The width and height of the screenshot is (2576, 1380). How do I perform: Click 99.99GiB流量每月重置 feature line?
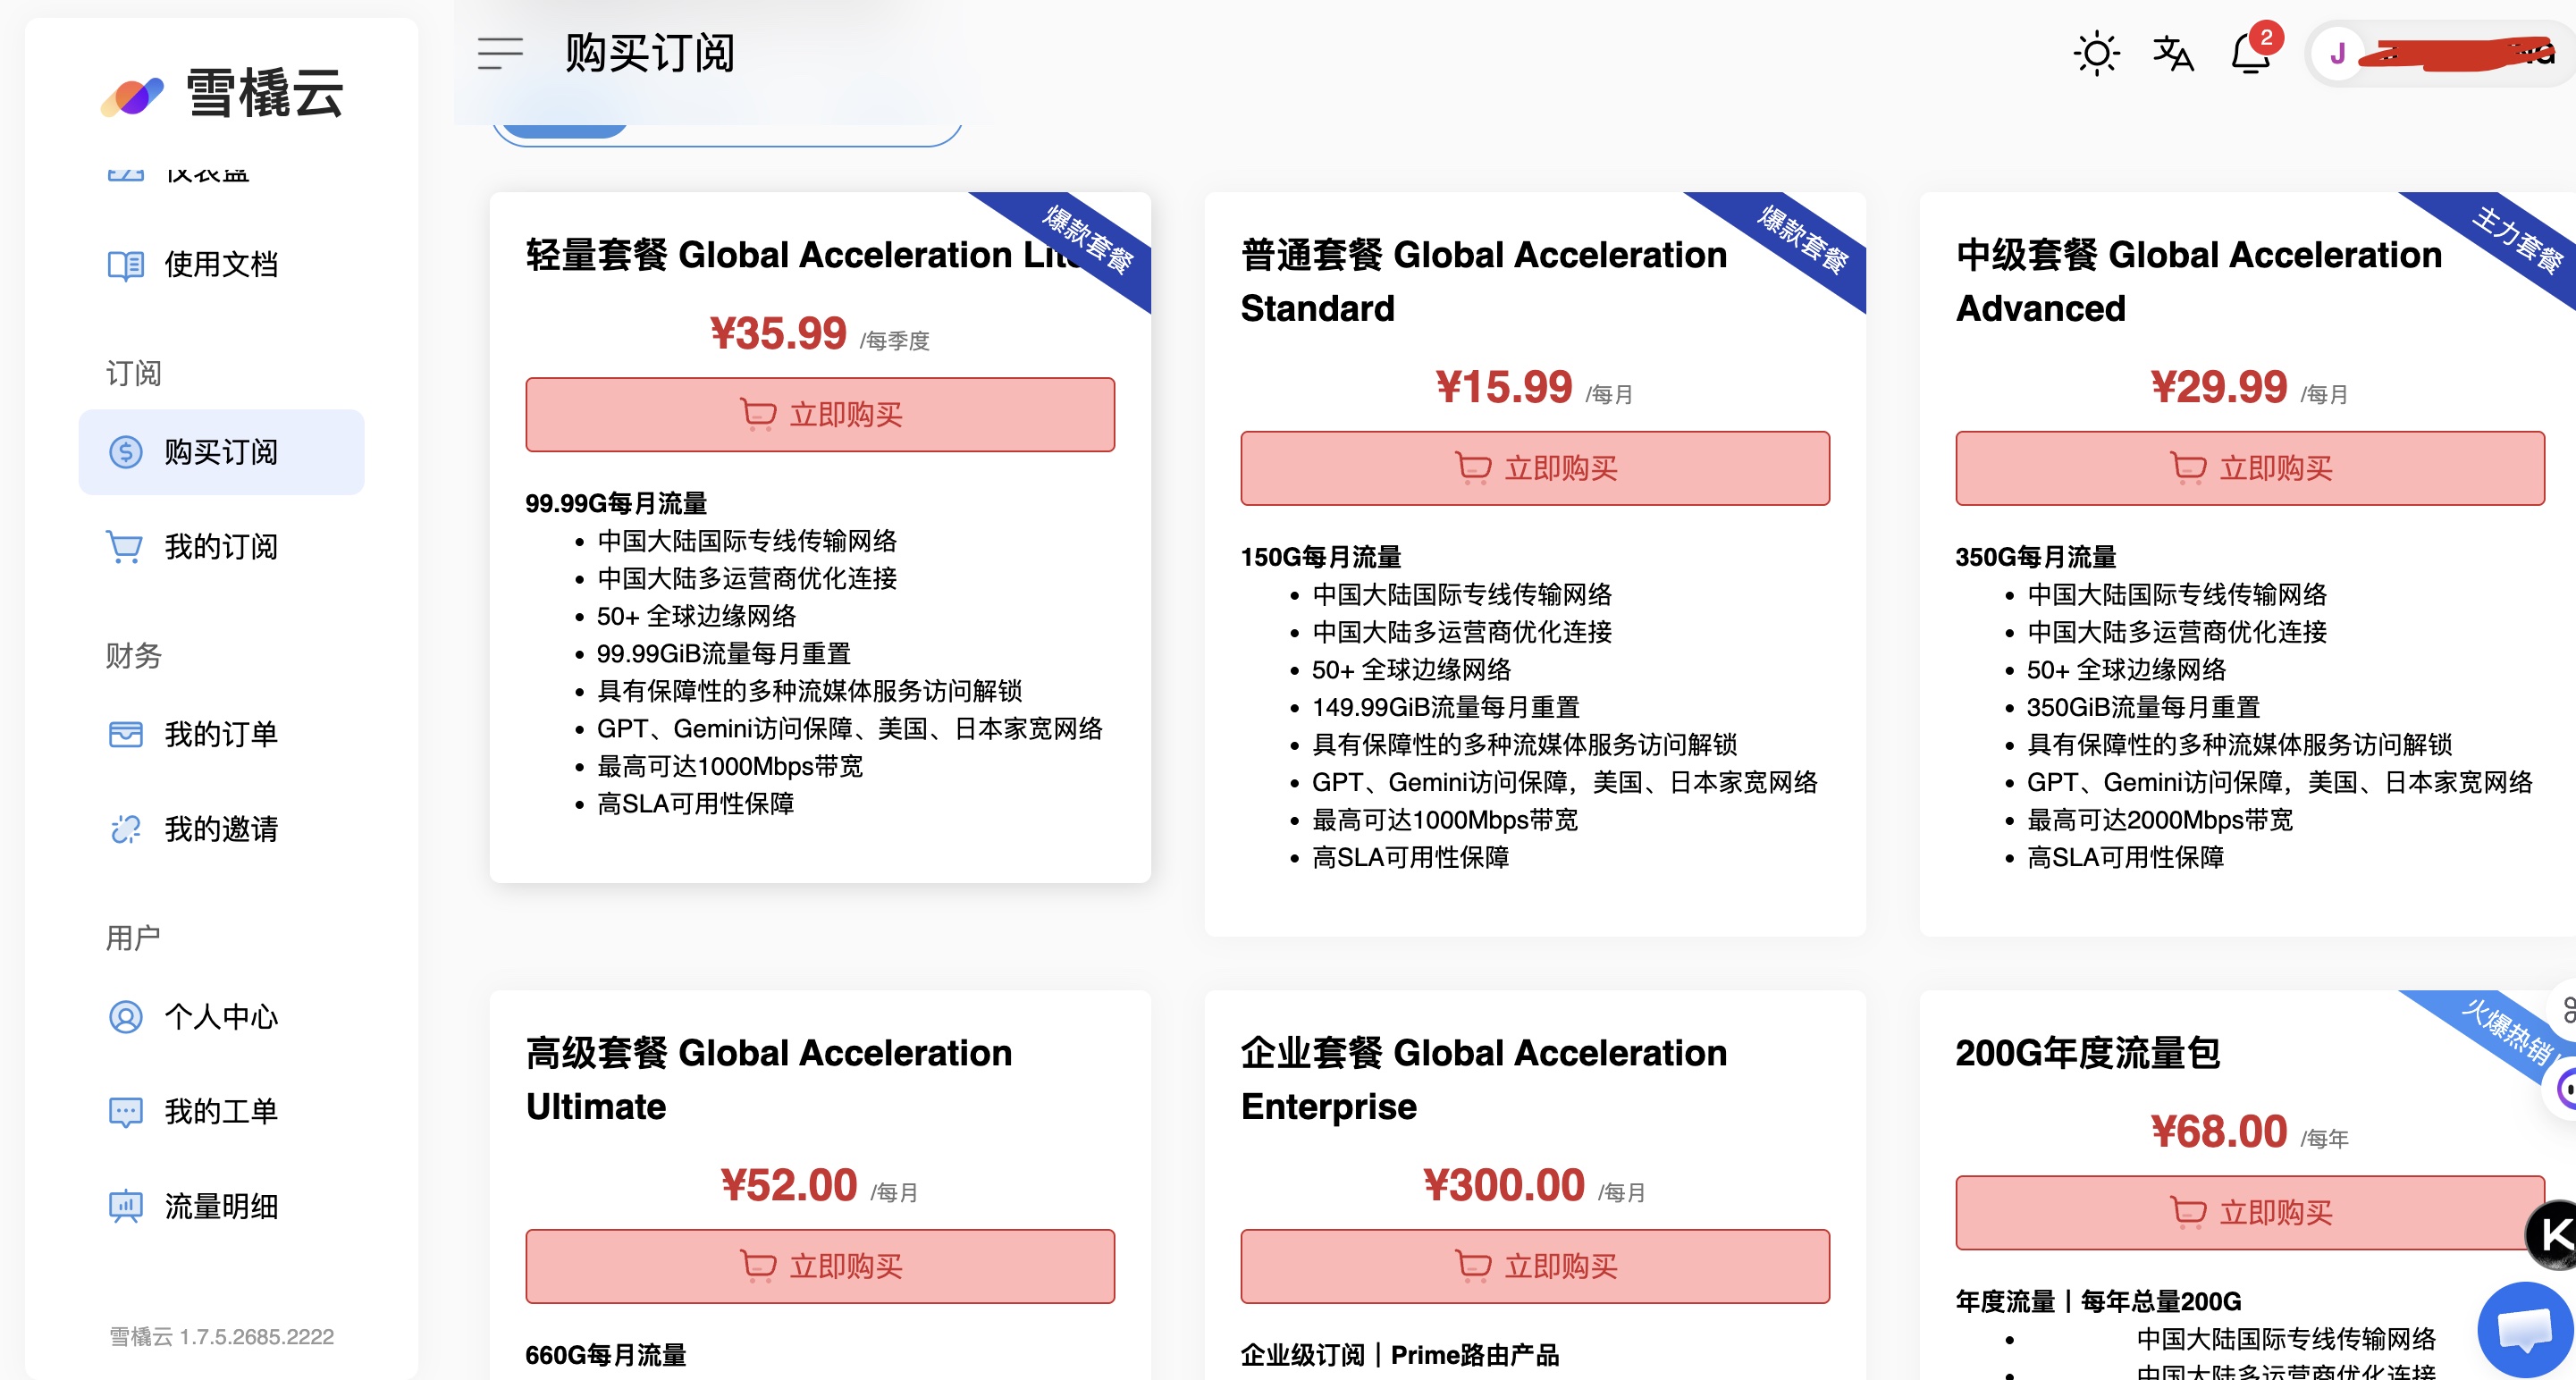724,654
